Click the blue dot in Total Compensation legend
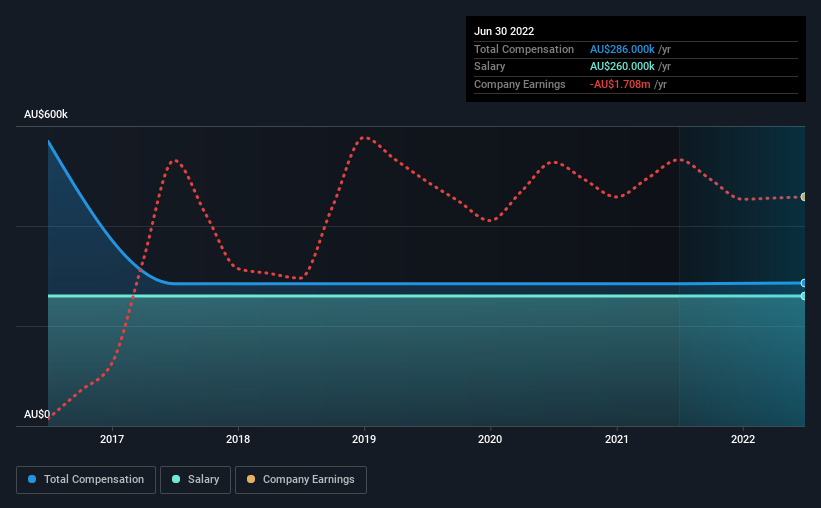Screen dimensions: 821x508 [32, 479]
